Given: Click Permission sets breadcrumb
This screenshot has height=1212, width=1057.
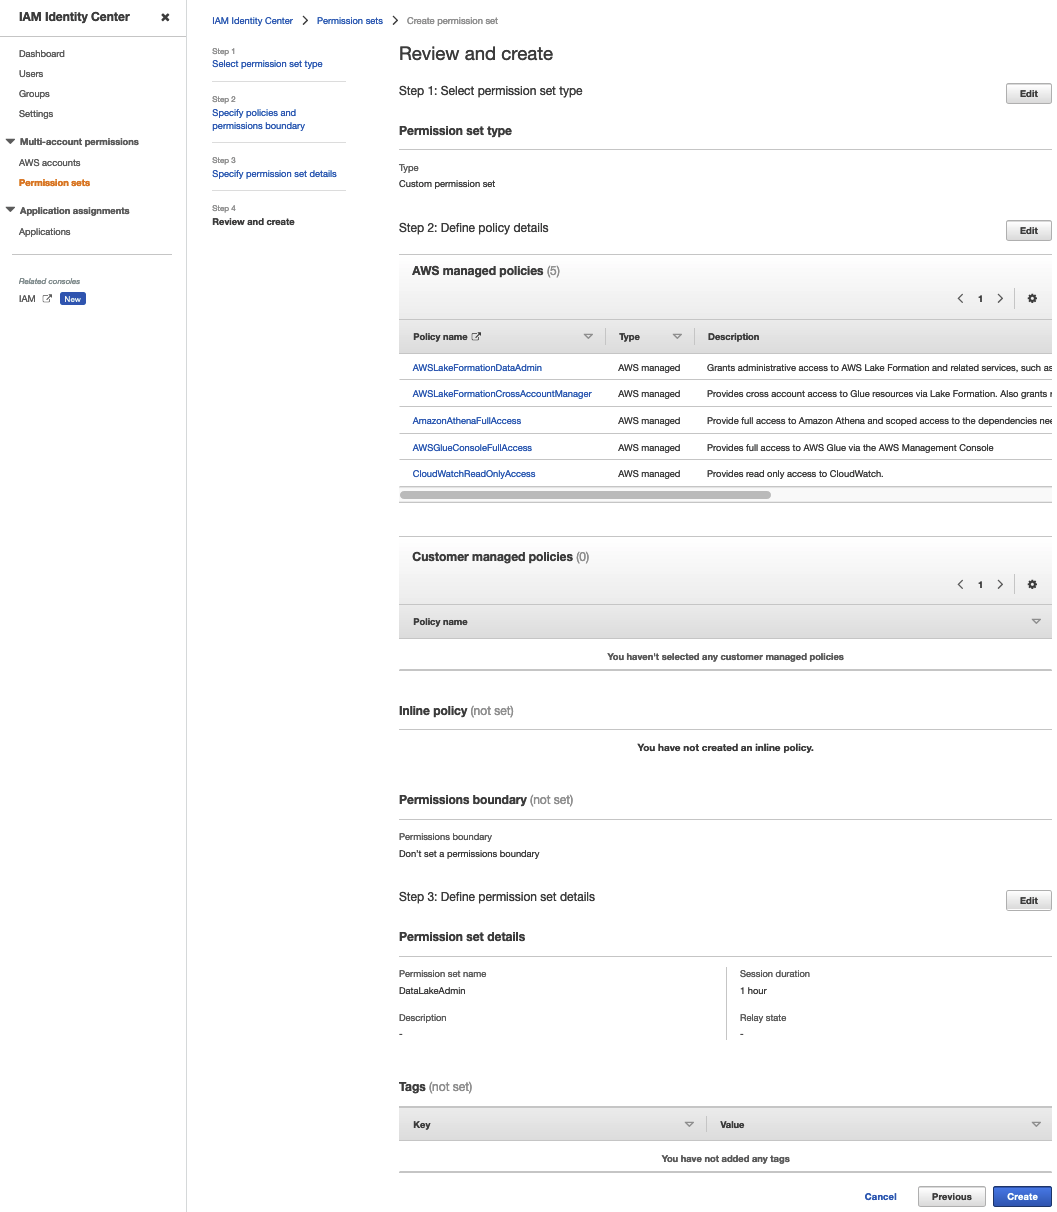Looking at the screenshot, I should tap(350, 21).
